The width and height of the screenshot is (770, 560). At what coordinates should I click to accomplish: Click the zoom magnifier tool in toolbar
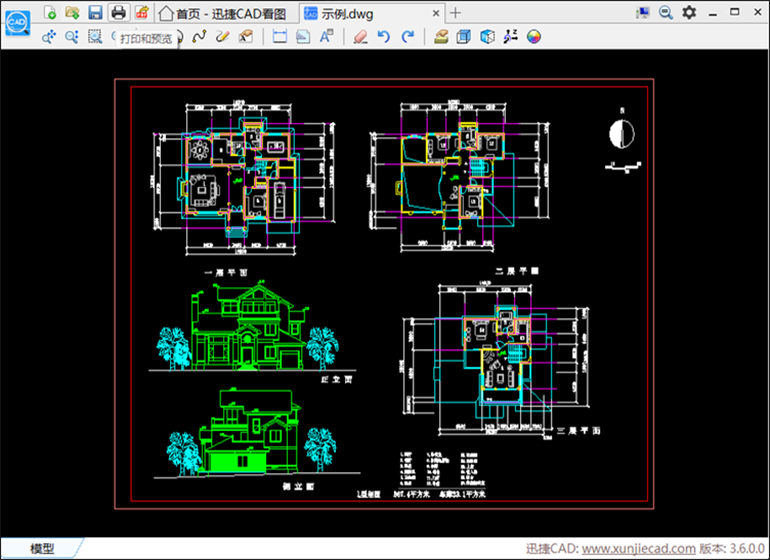(72, 37)
